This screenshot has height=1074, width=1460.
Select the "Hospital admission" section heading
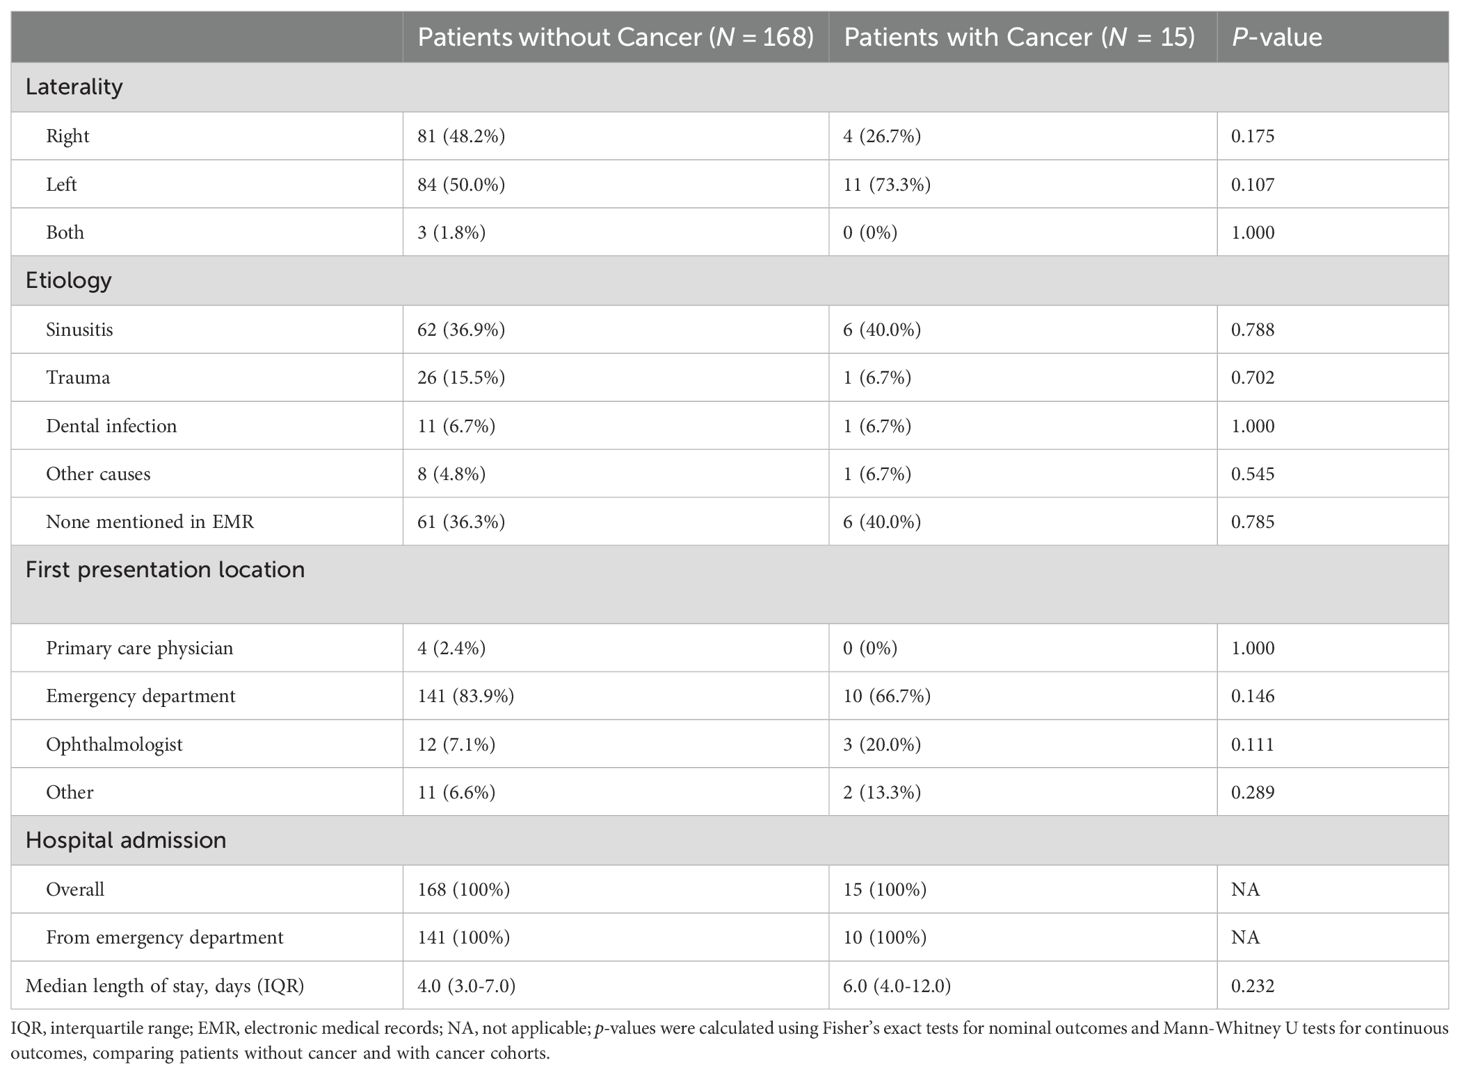(126, 840)
